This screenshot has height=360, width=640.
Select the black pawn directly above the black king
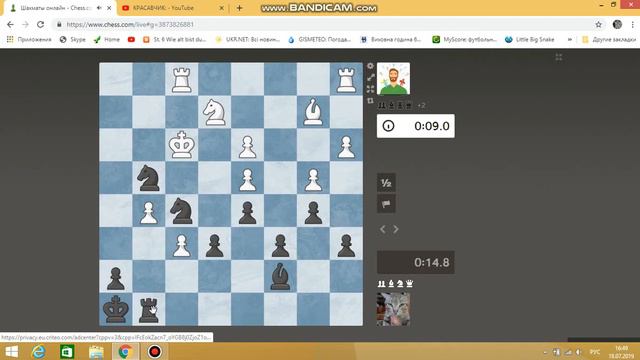coord(116,277)
